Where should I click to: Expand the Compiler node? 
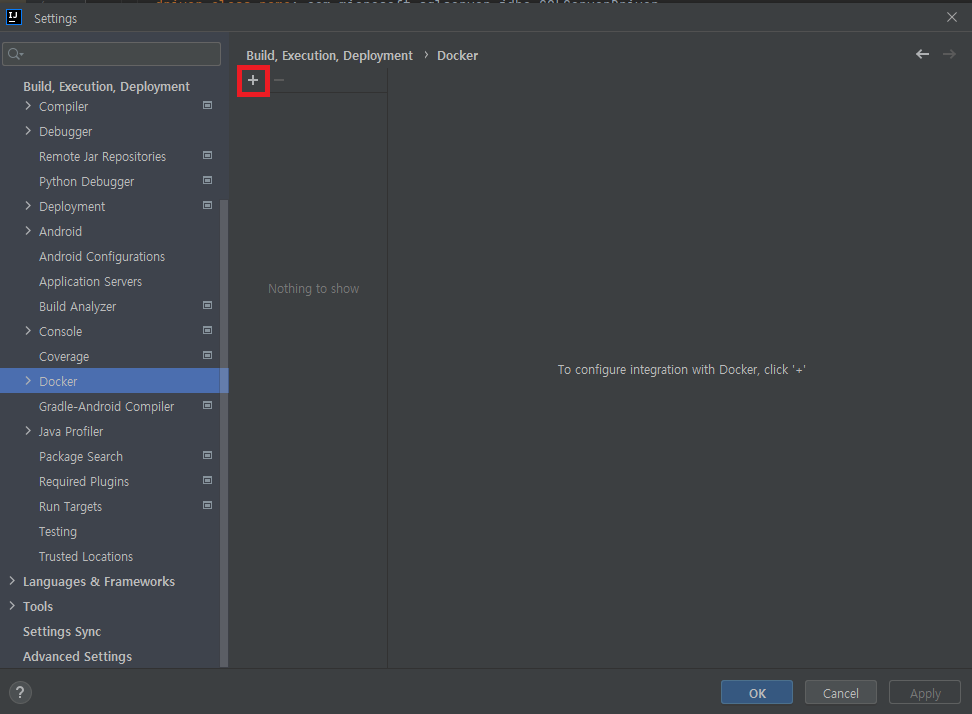pyautogui.click(x=28, y=106)
